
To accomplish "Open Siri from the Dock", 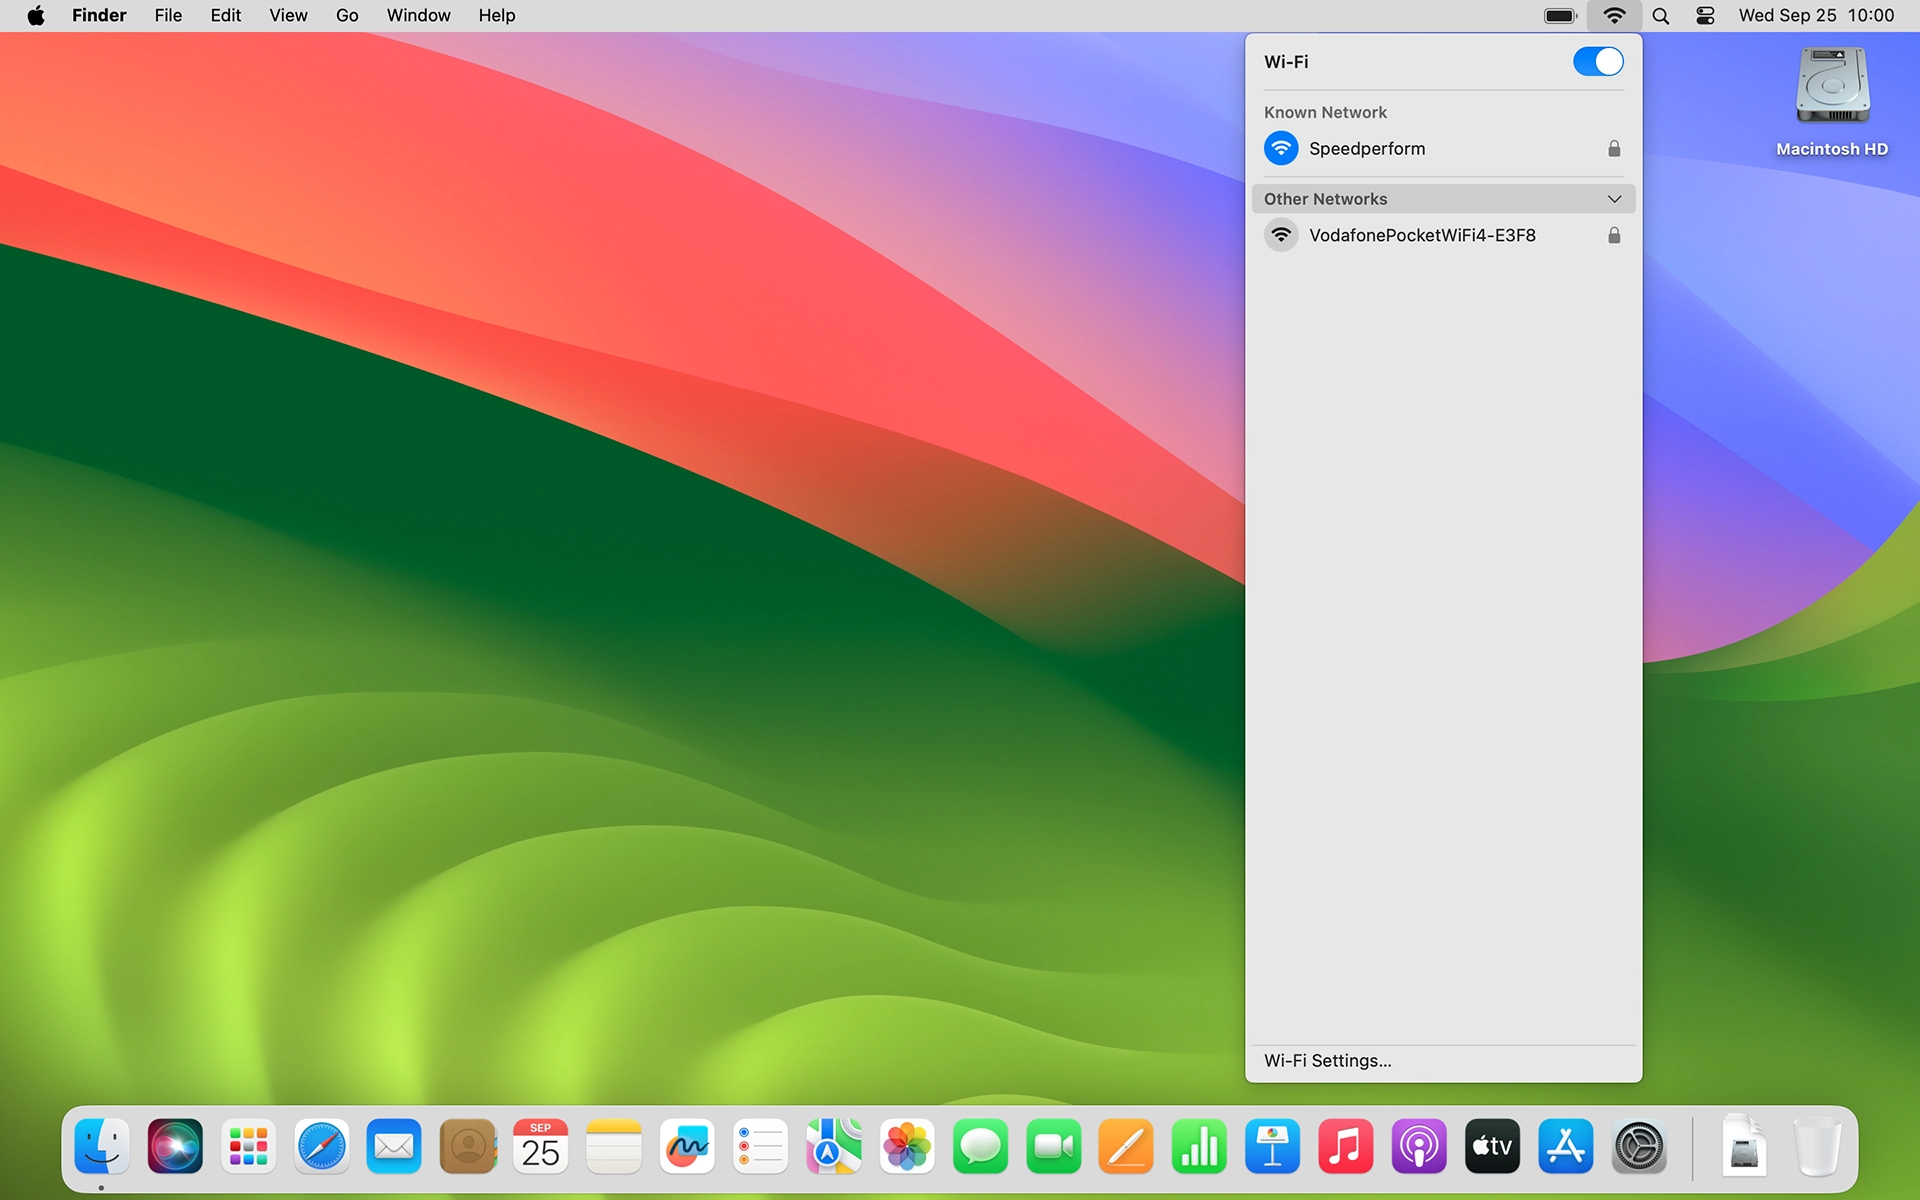I will [x=175, y=1146].
